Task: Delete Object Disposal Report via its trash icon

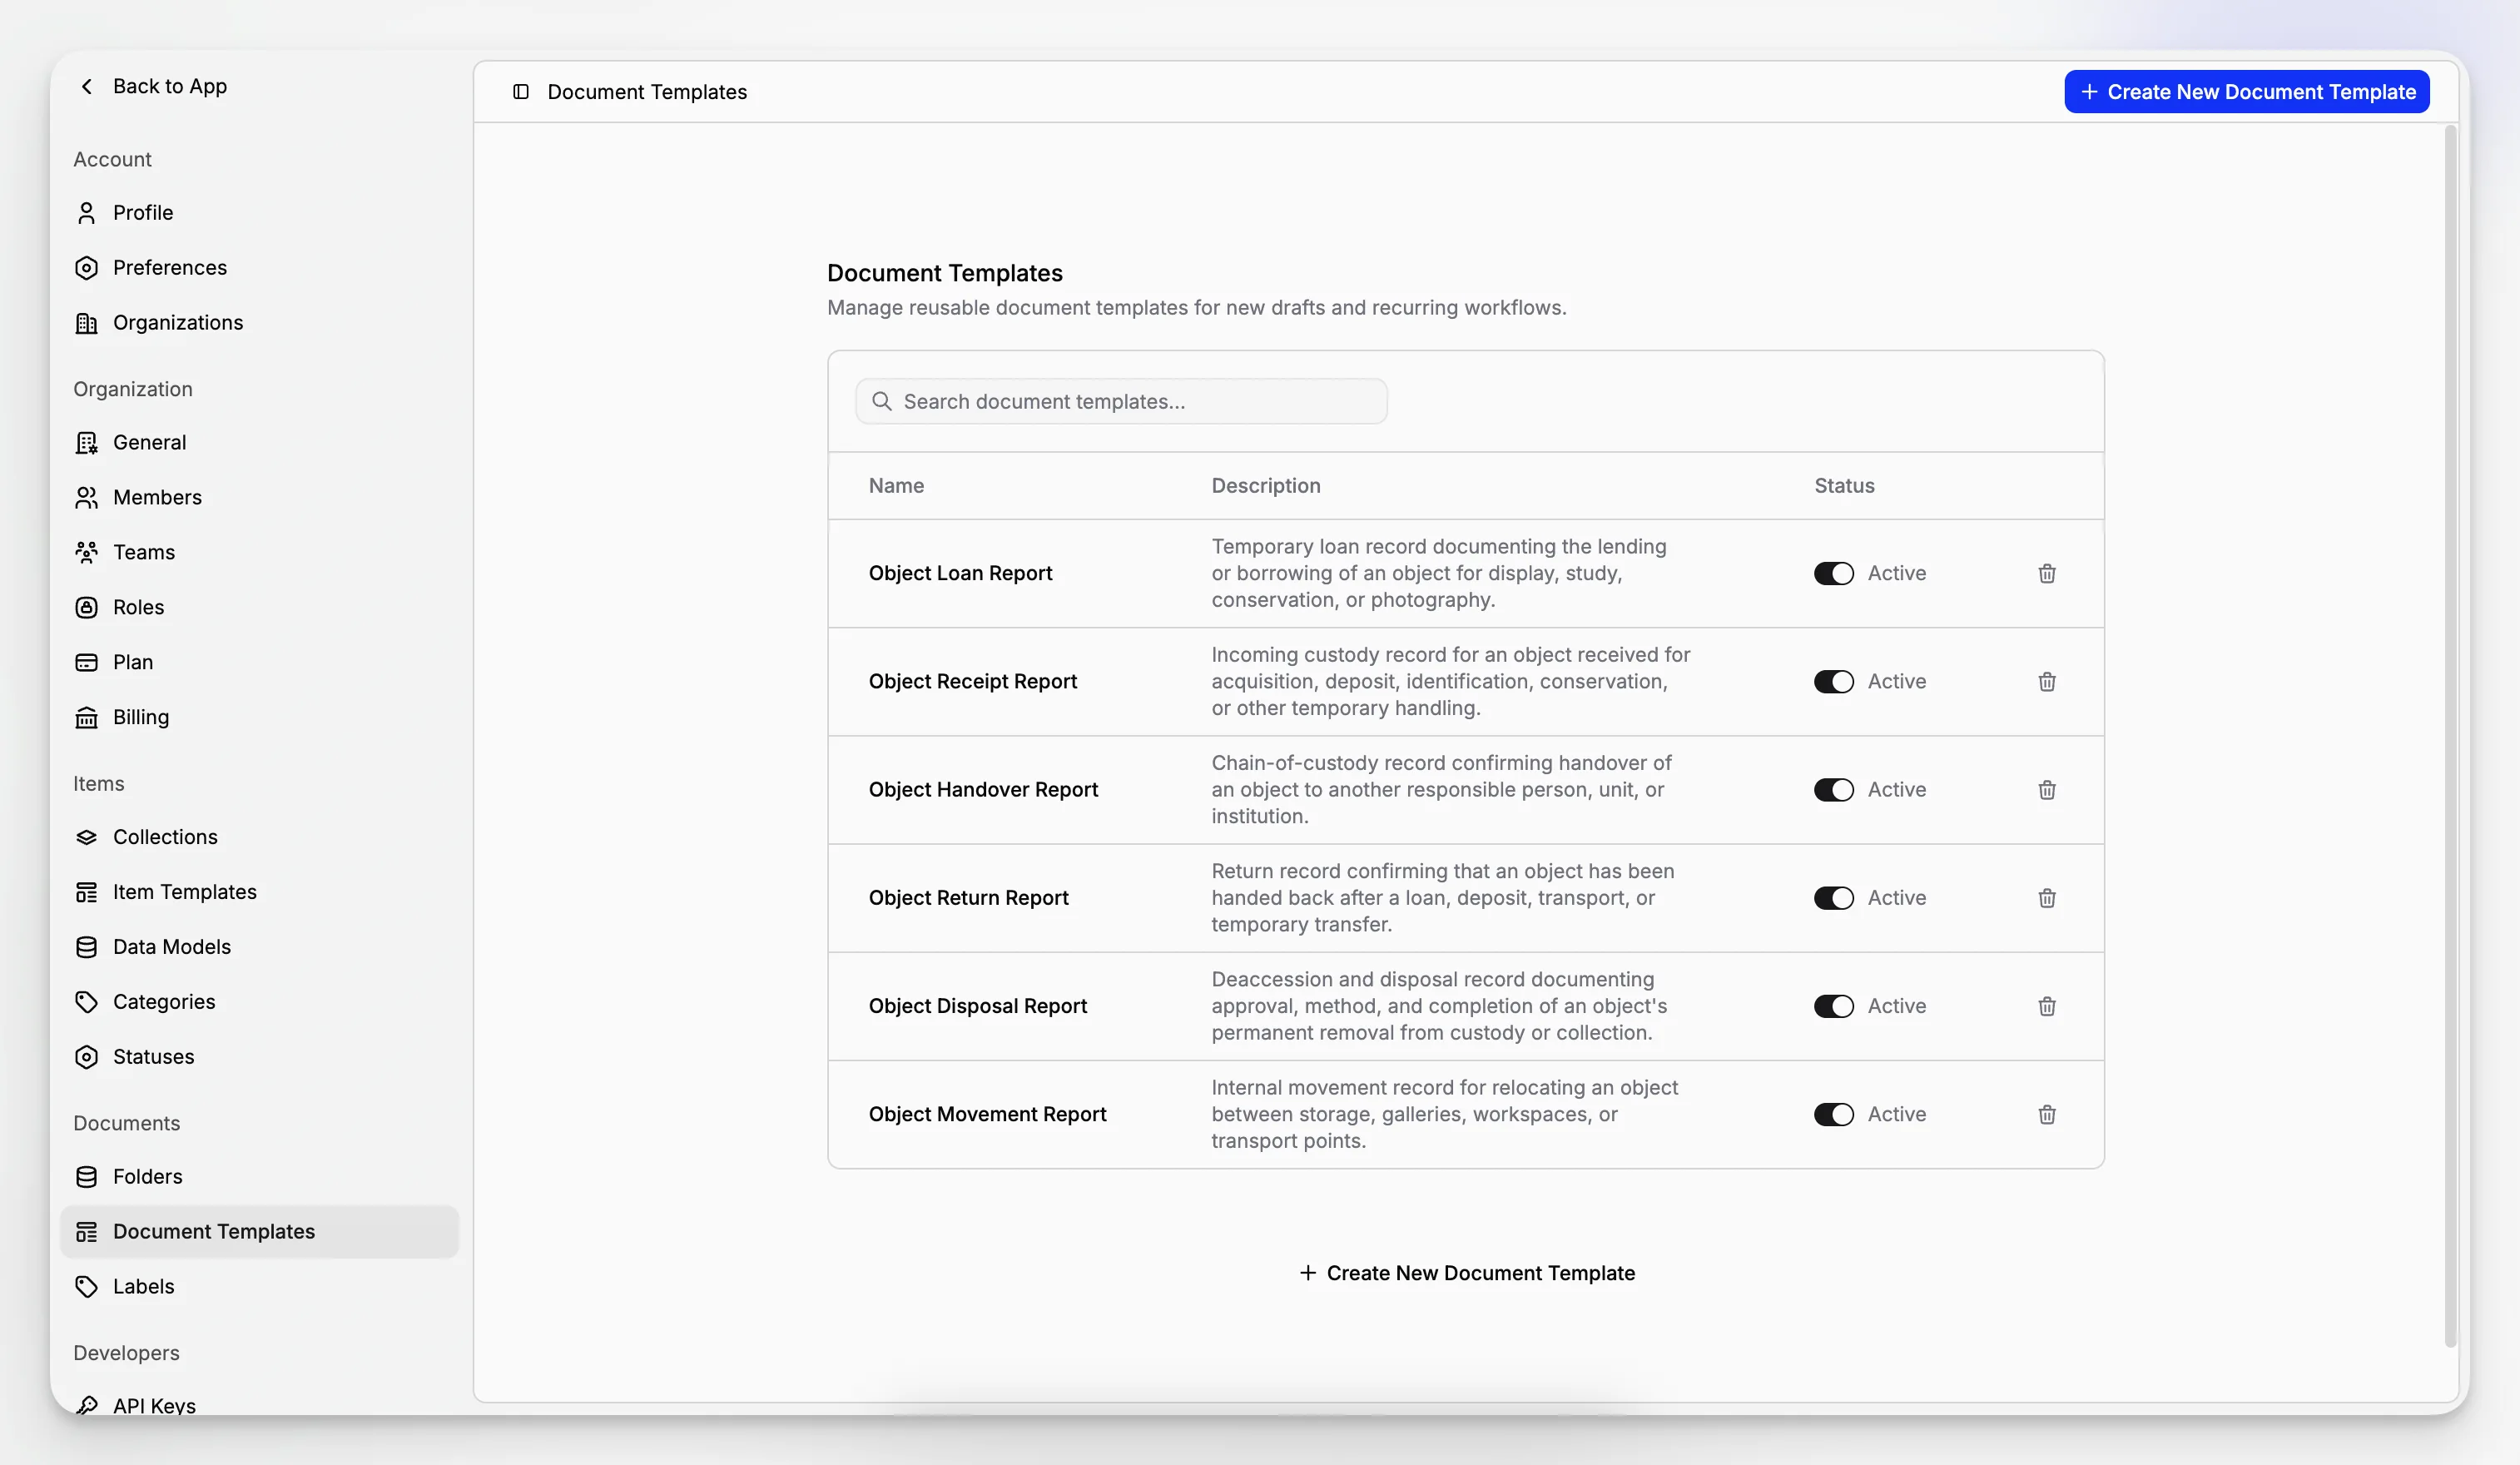Action: coord(2047,1007)
